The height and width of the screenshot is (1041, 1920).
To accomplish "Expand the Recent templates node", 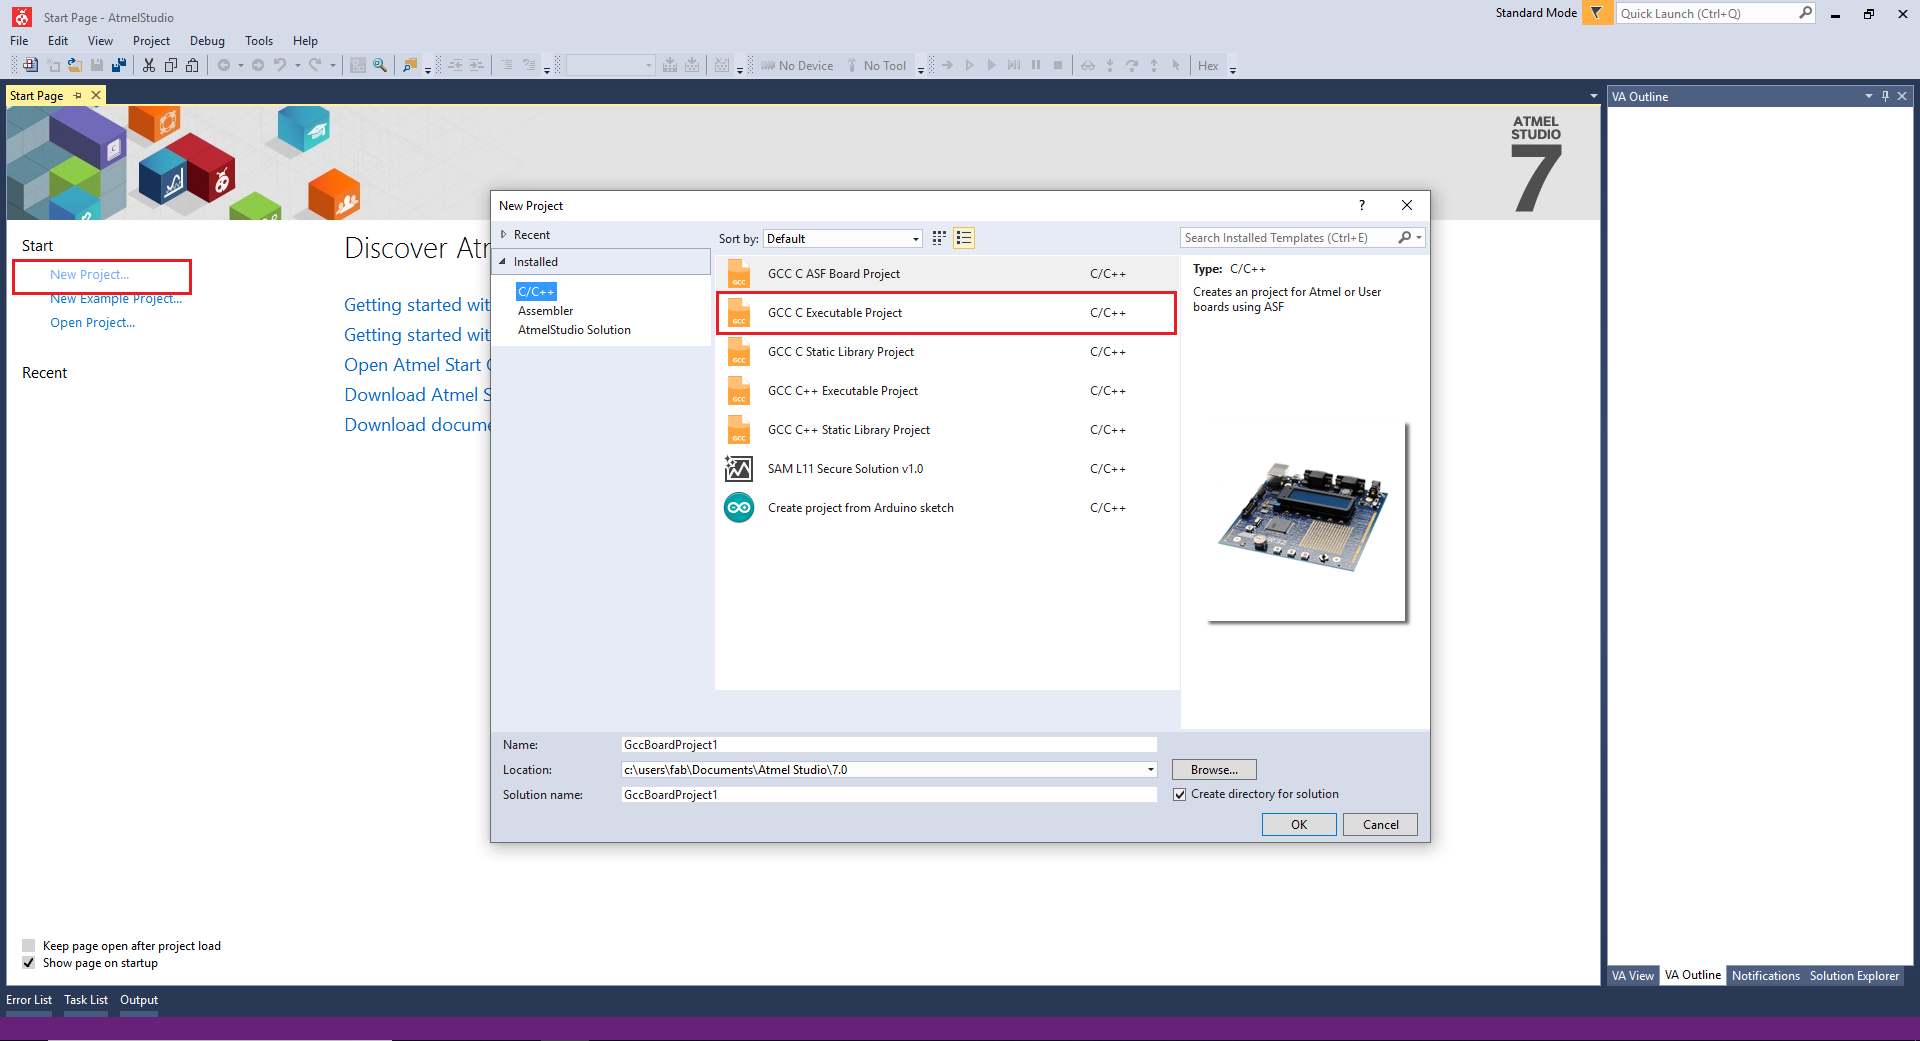I will pos(504,235).
